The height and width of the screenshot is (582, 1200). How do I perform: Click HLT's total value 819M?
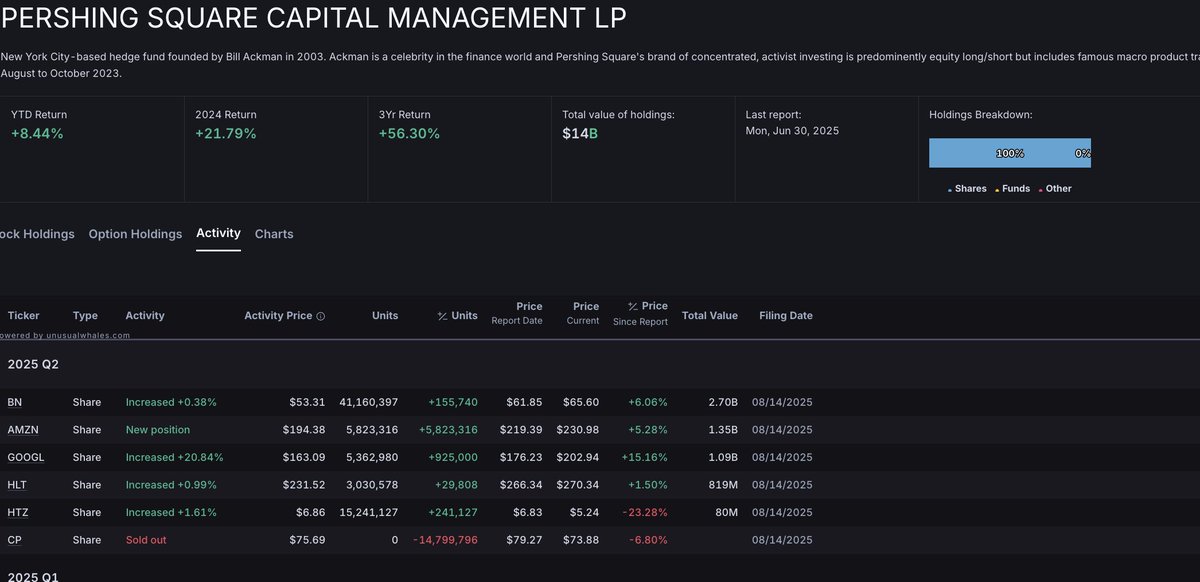(723, 485)
